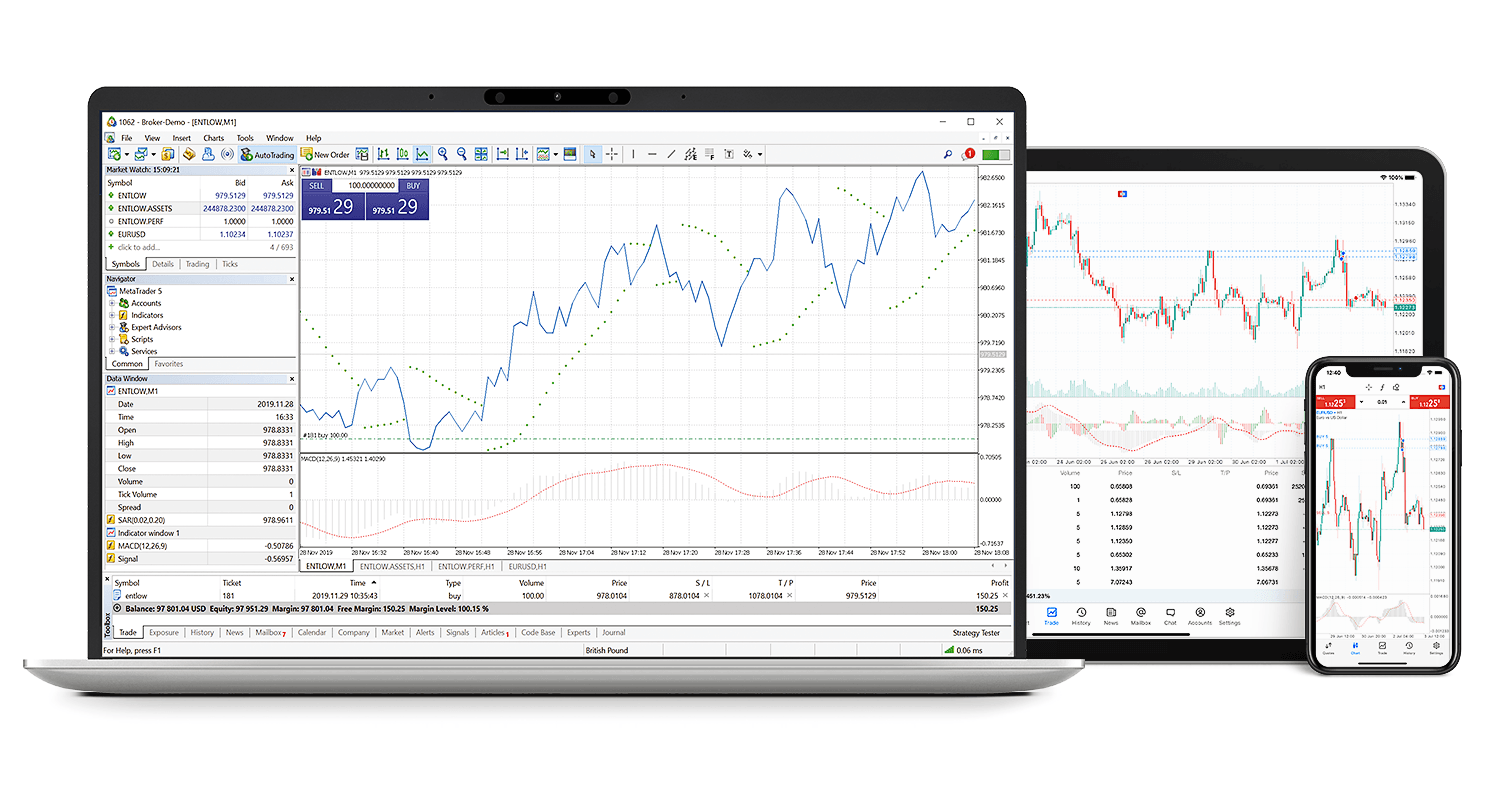1500x785 pixels.
Task: Open the File menu
Action: tap(127, 138)
